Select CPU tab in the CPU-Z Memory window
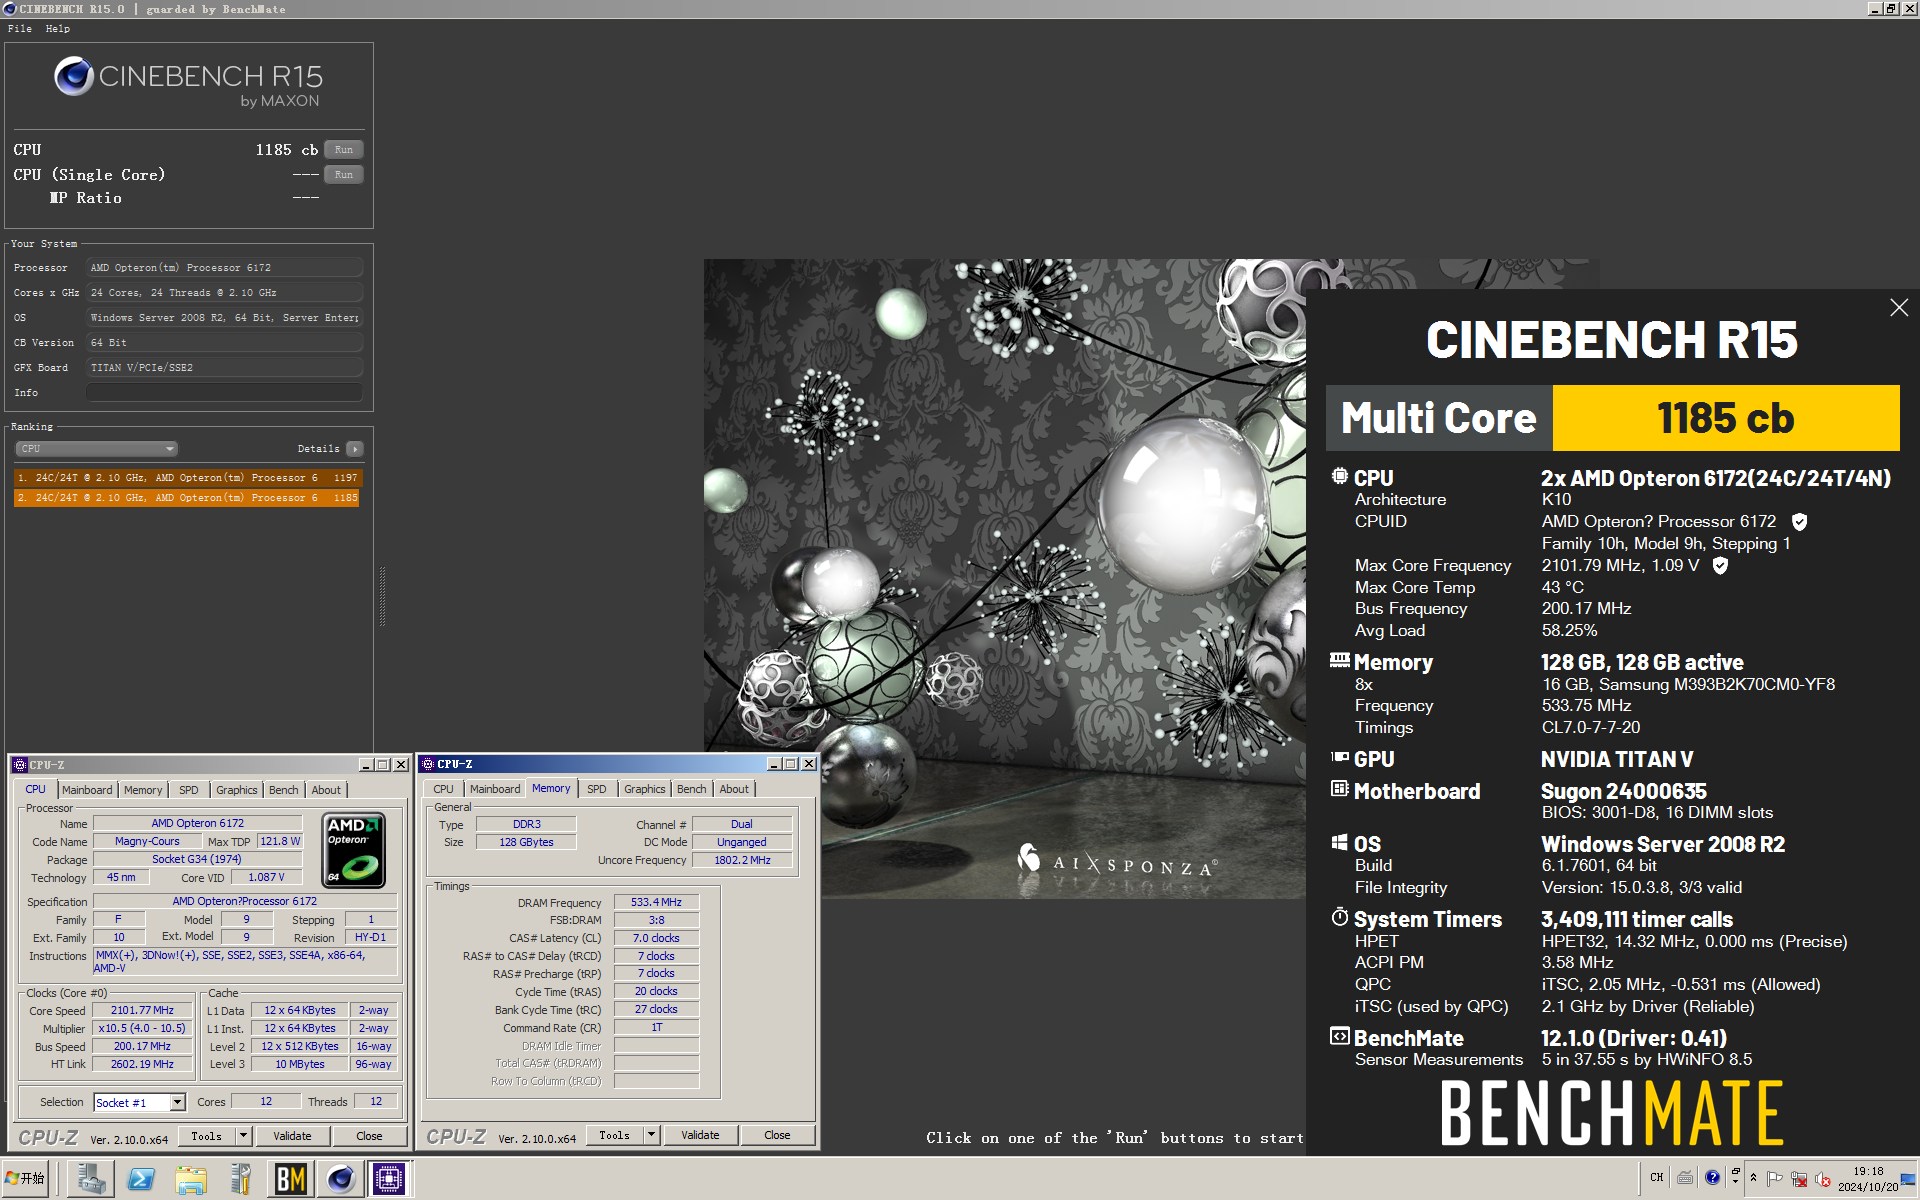 click(443, 789)
